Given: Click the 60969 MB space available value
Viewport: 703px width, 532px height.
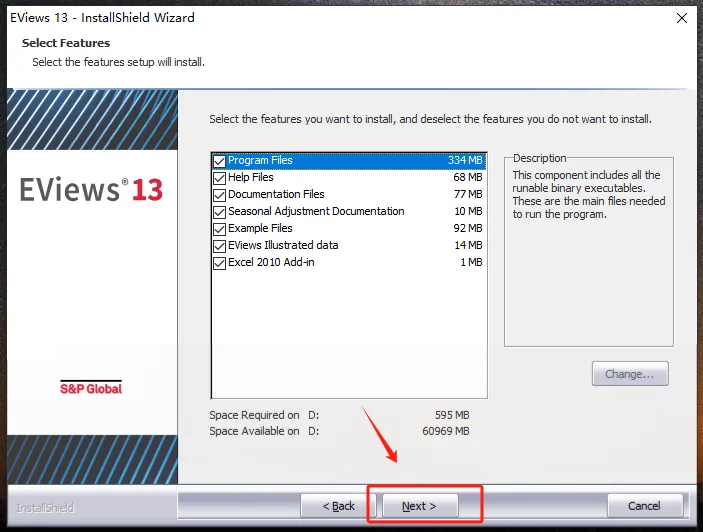Looking at the screenshot, I should [446, 431].
